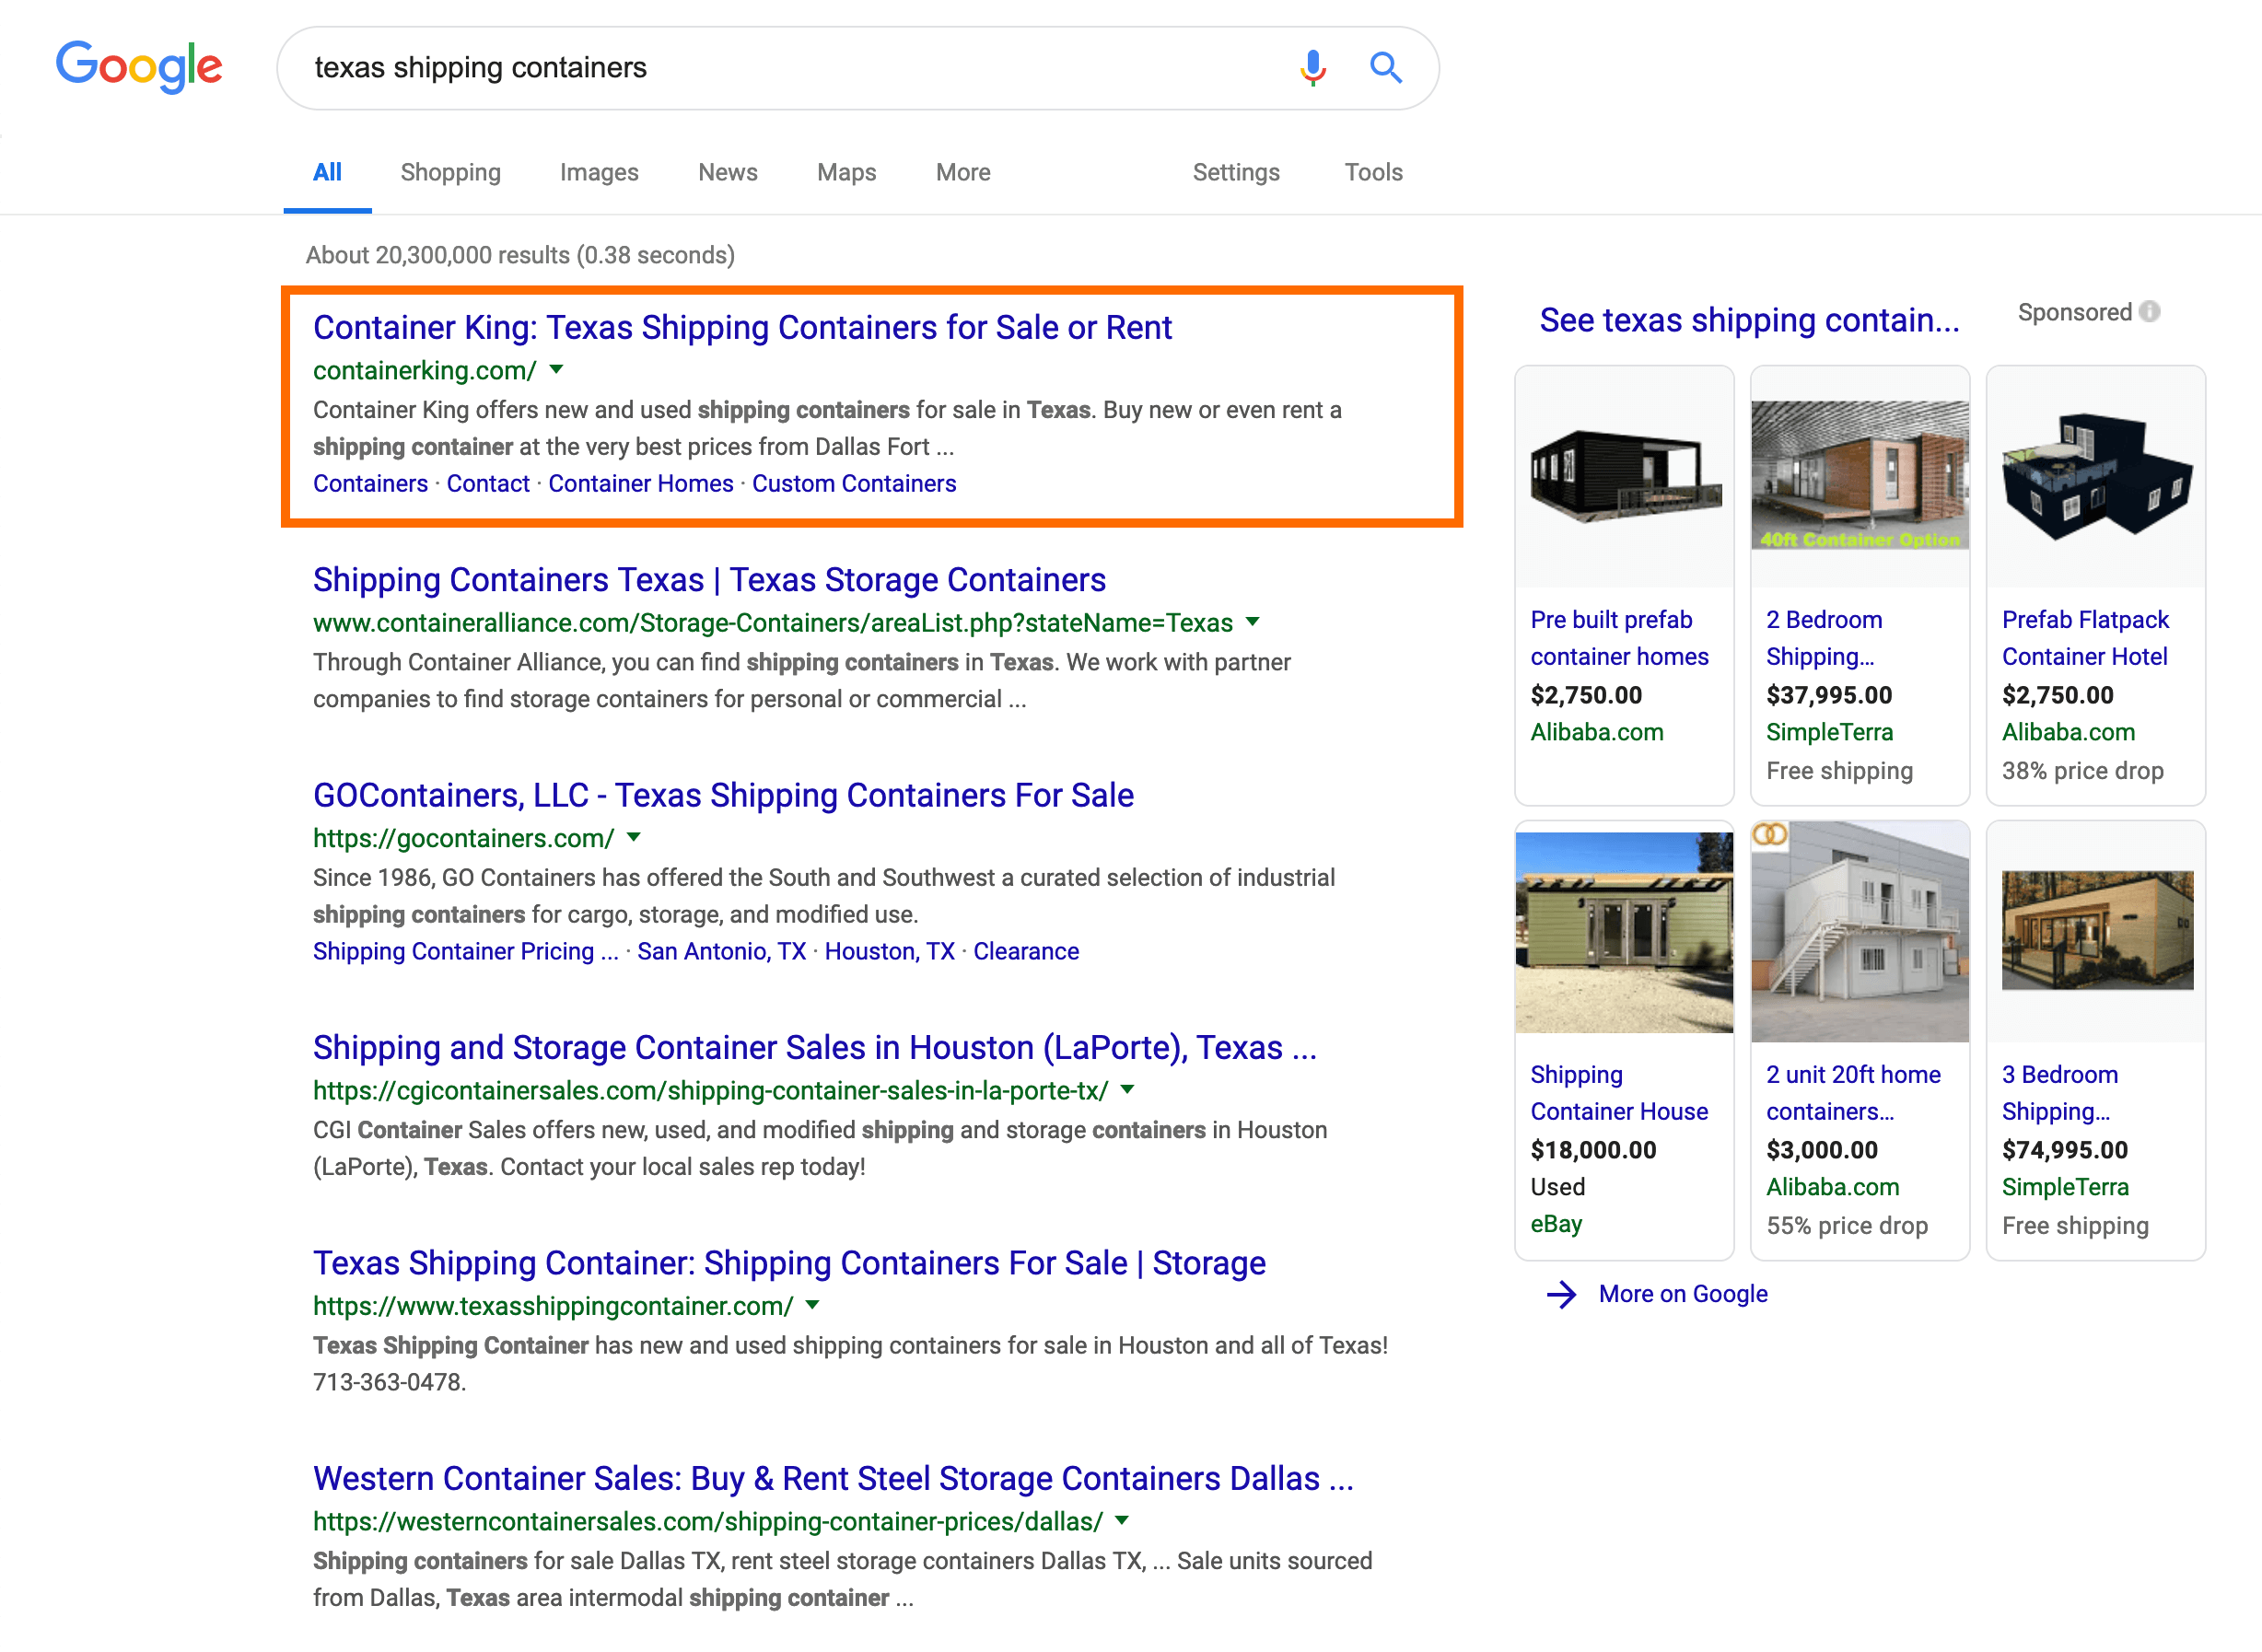Click the 55% price drop label
The width and height of the screenshot is (2262, 1652).
pos(1847,1226)
